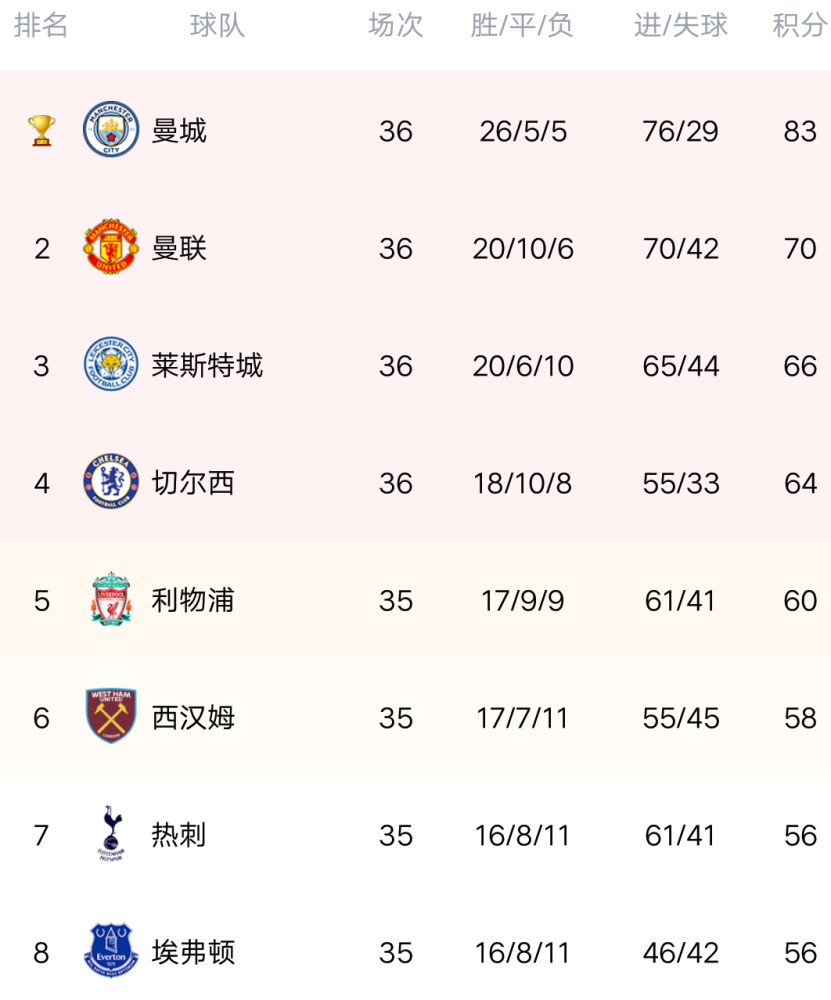Tap the Liverpool club crest
Viewport: 831px width, 1000px height.
click(111, 599)
